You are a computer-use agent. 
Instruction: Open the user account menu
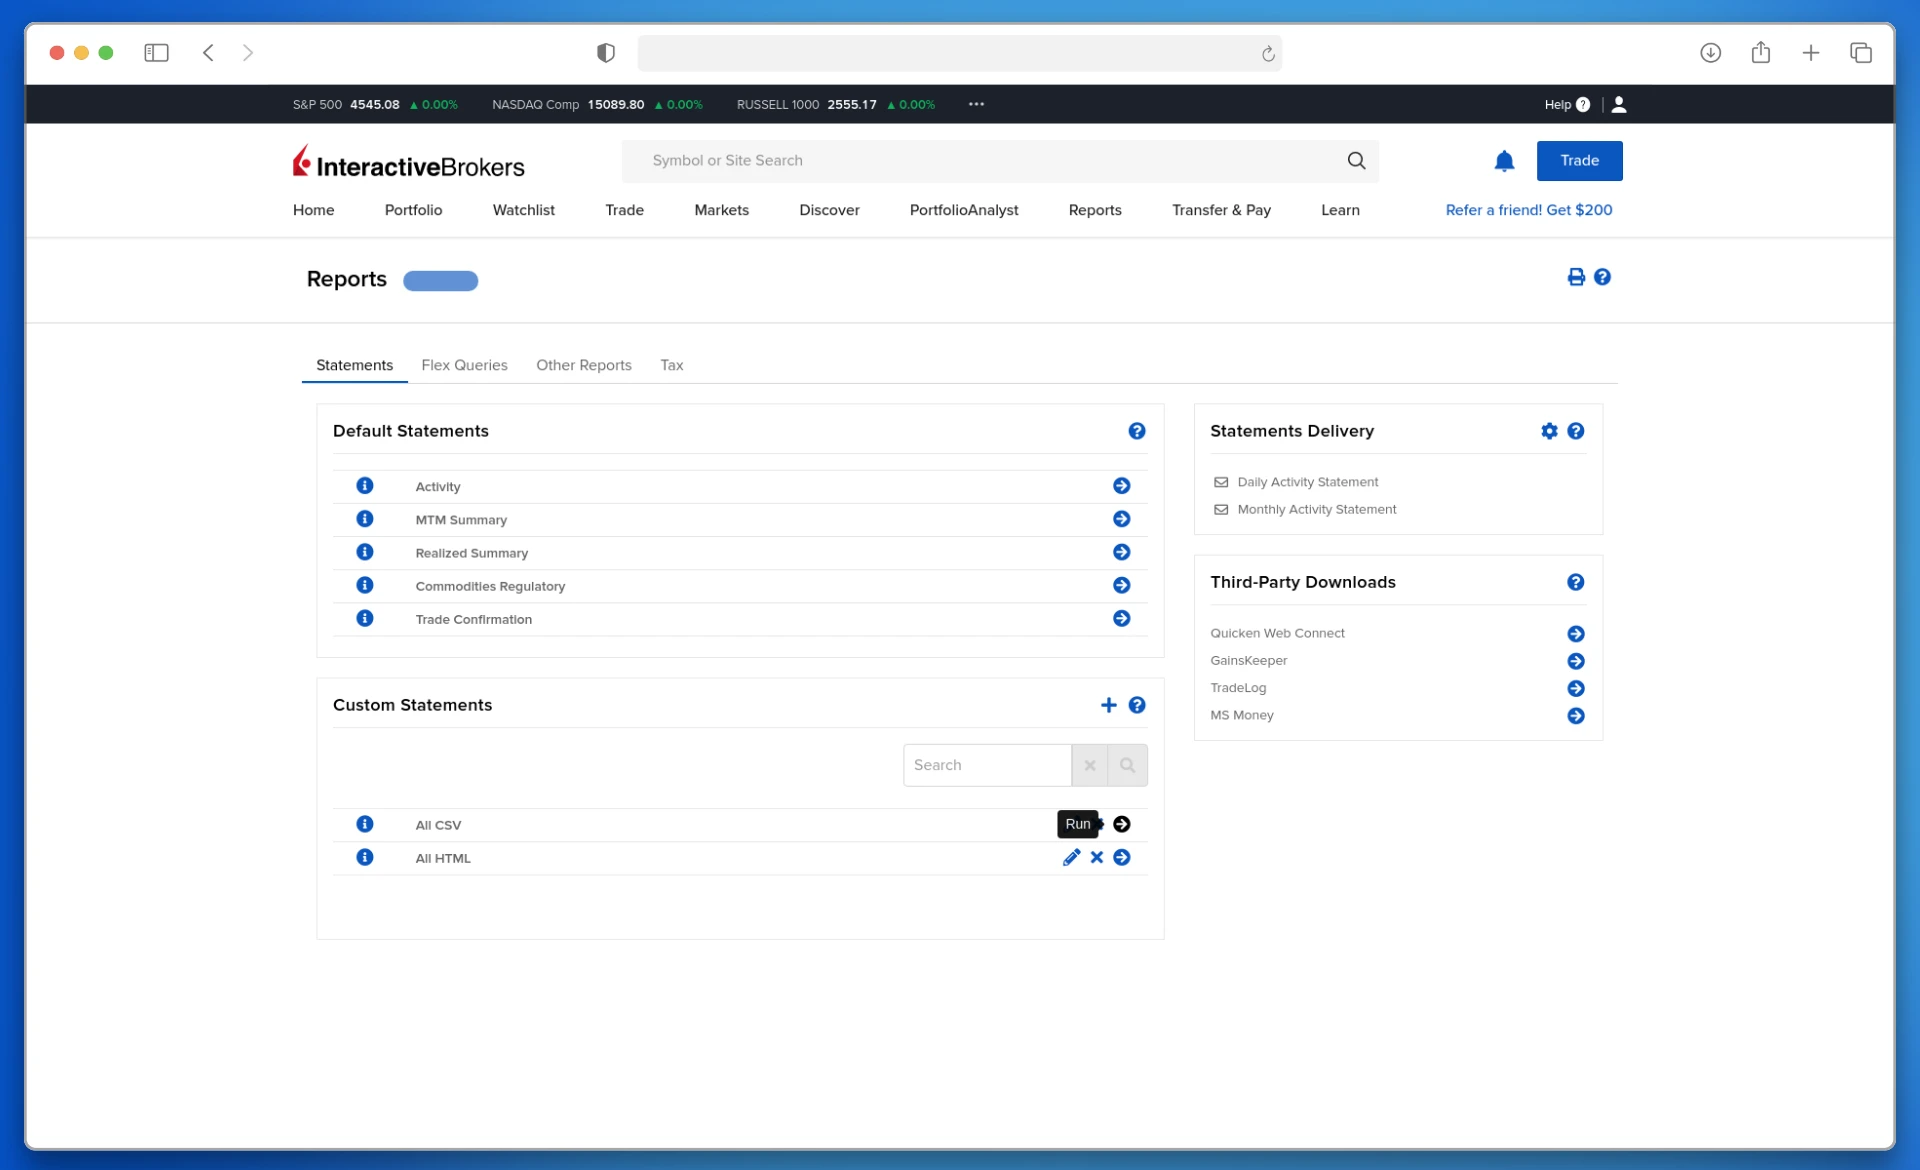pos(1619,104)
